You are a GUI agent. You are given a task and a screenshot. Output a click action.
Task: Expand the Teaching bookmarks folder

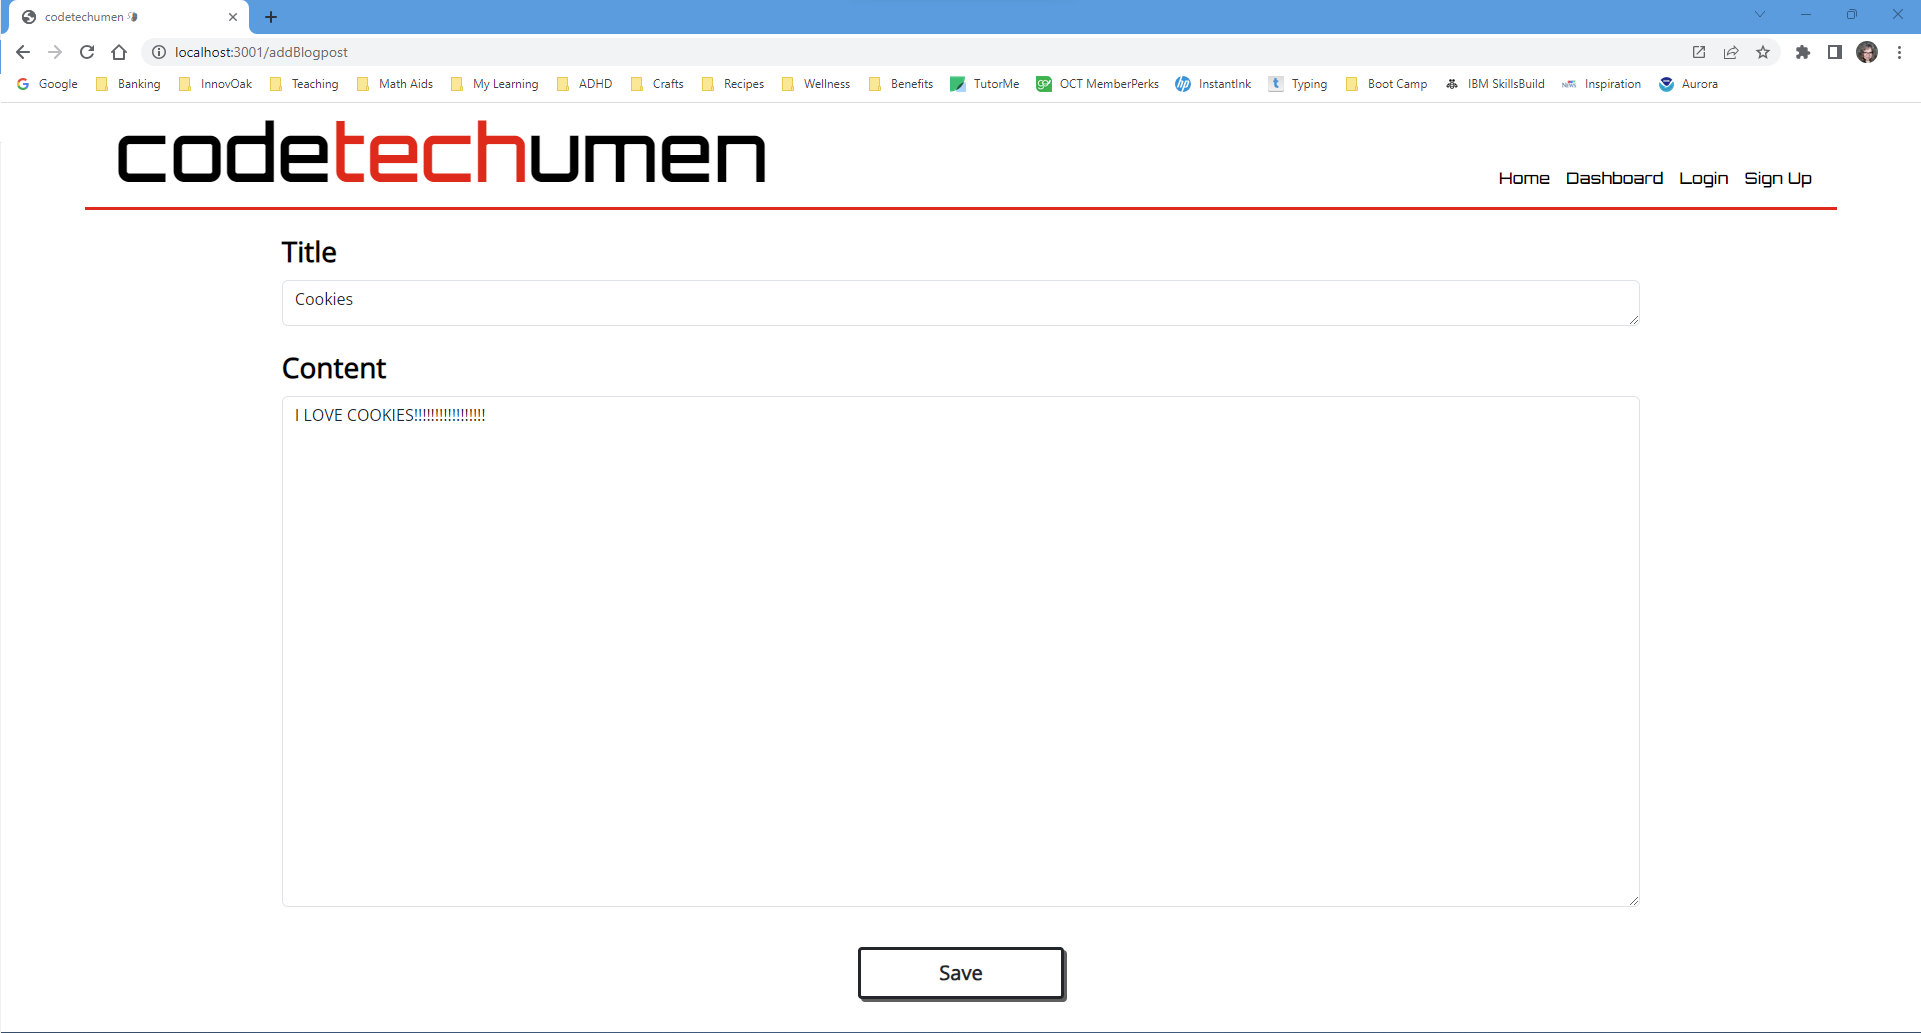(x=314, y=84)
